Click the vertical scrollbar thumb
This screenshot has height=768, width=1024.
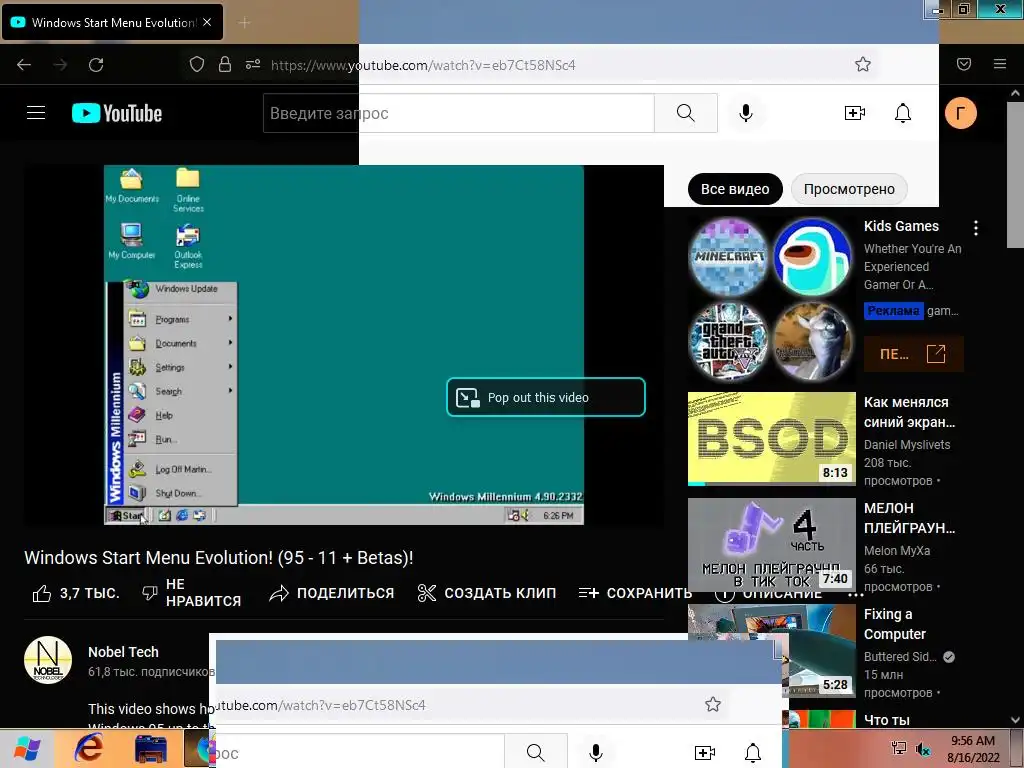pyautogui.click(x=1015, y=174)
